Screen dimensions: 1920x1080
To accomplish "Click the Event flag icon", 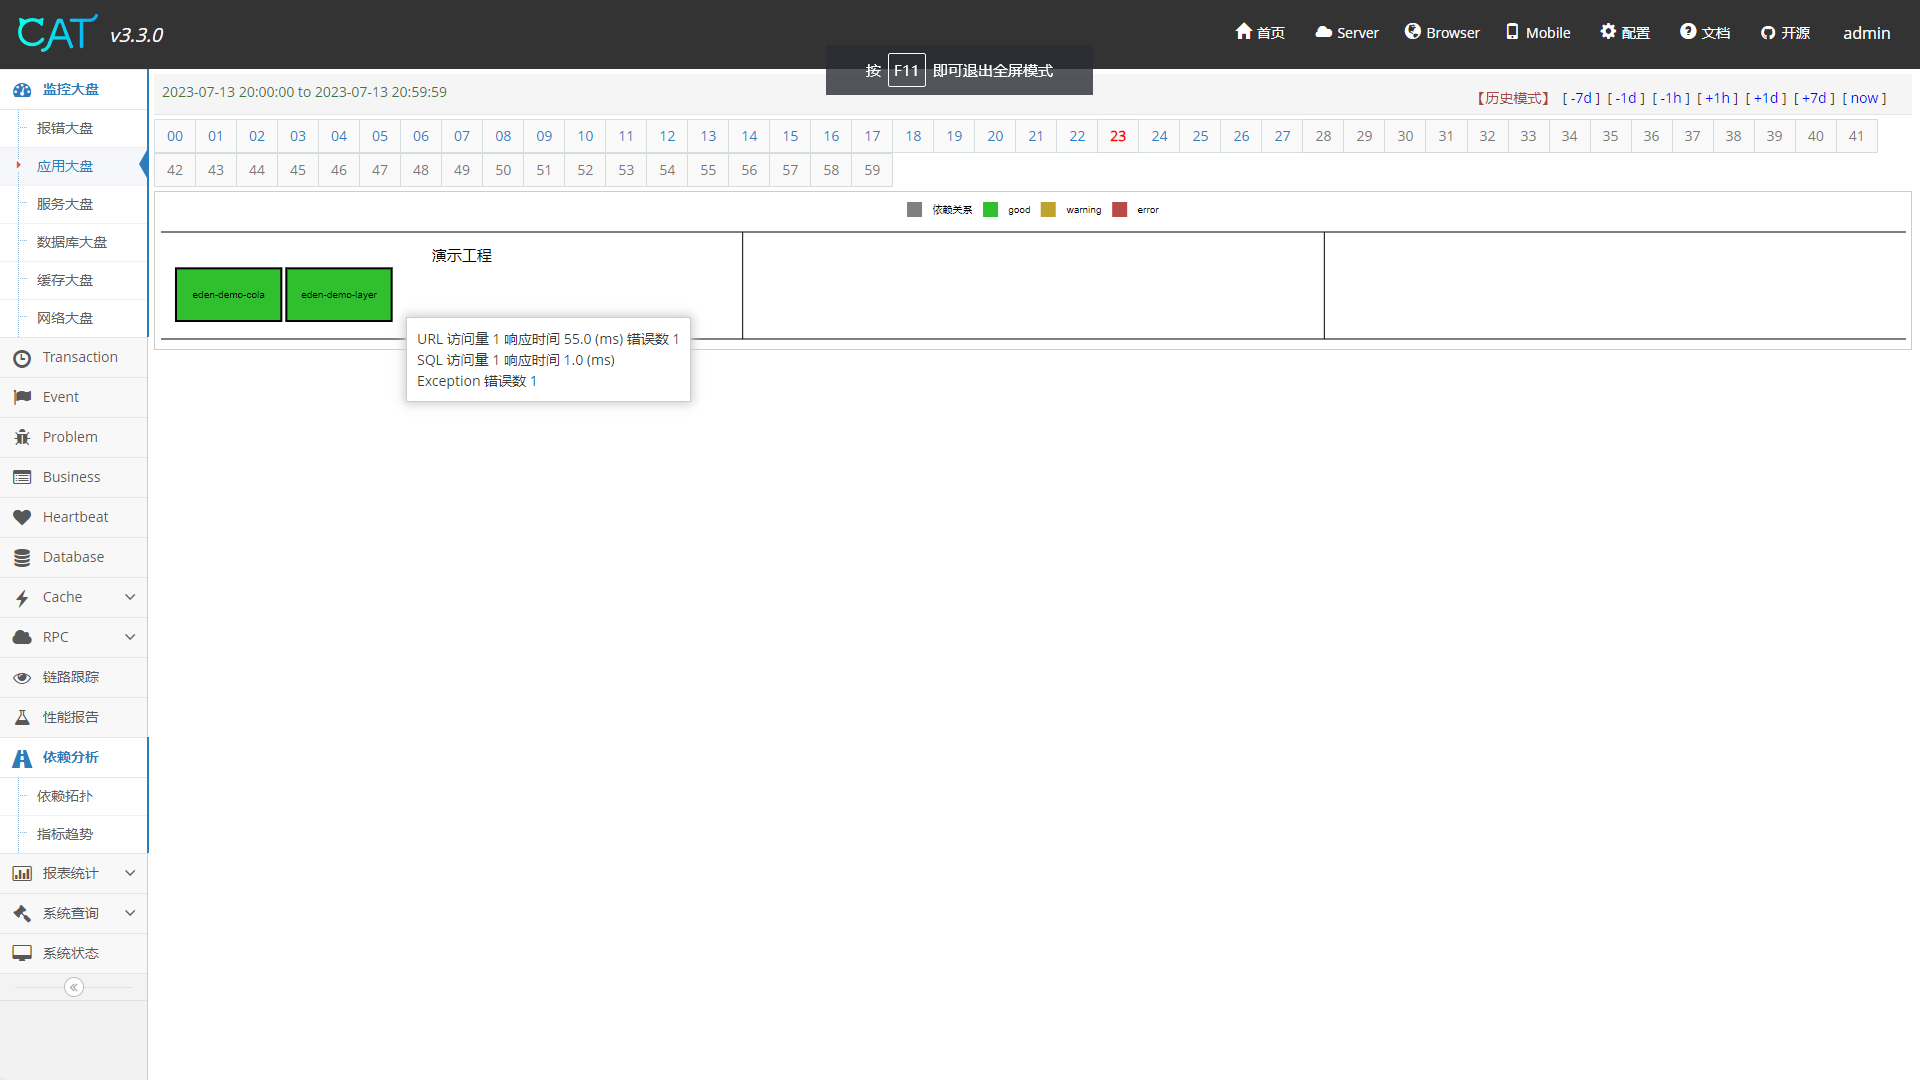I will coord(22,398).
